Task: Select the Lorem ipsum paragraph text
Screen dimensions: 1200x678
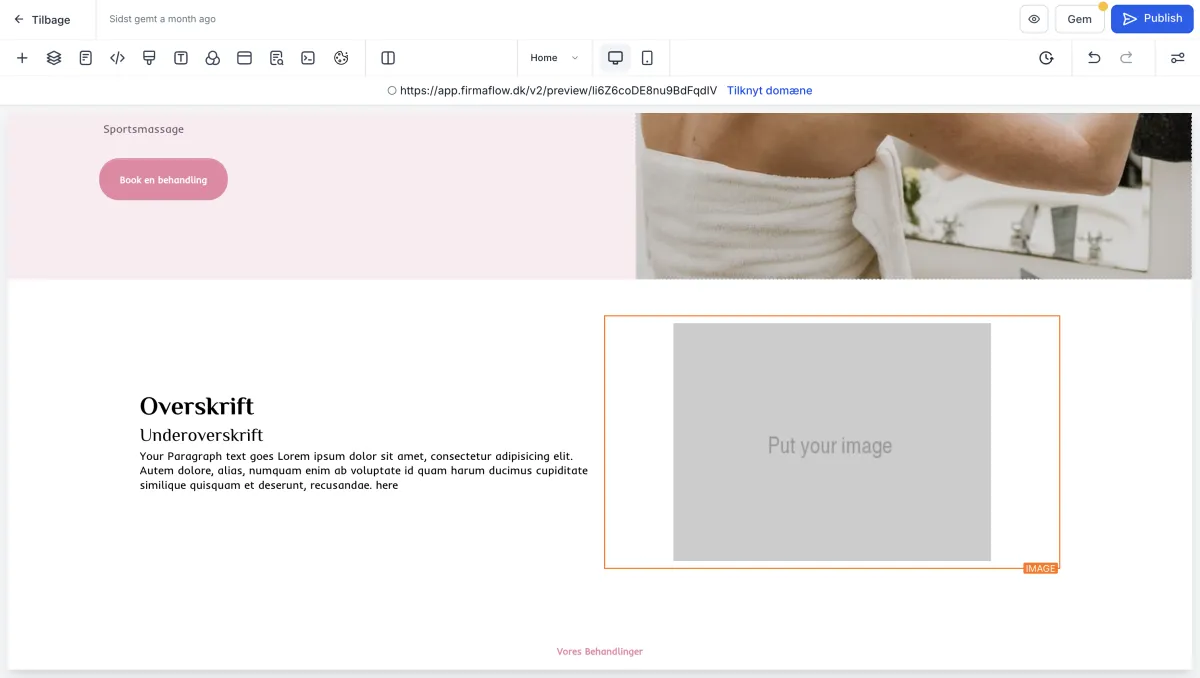Action: click(364, 471)
